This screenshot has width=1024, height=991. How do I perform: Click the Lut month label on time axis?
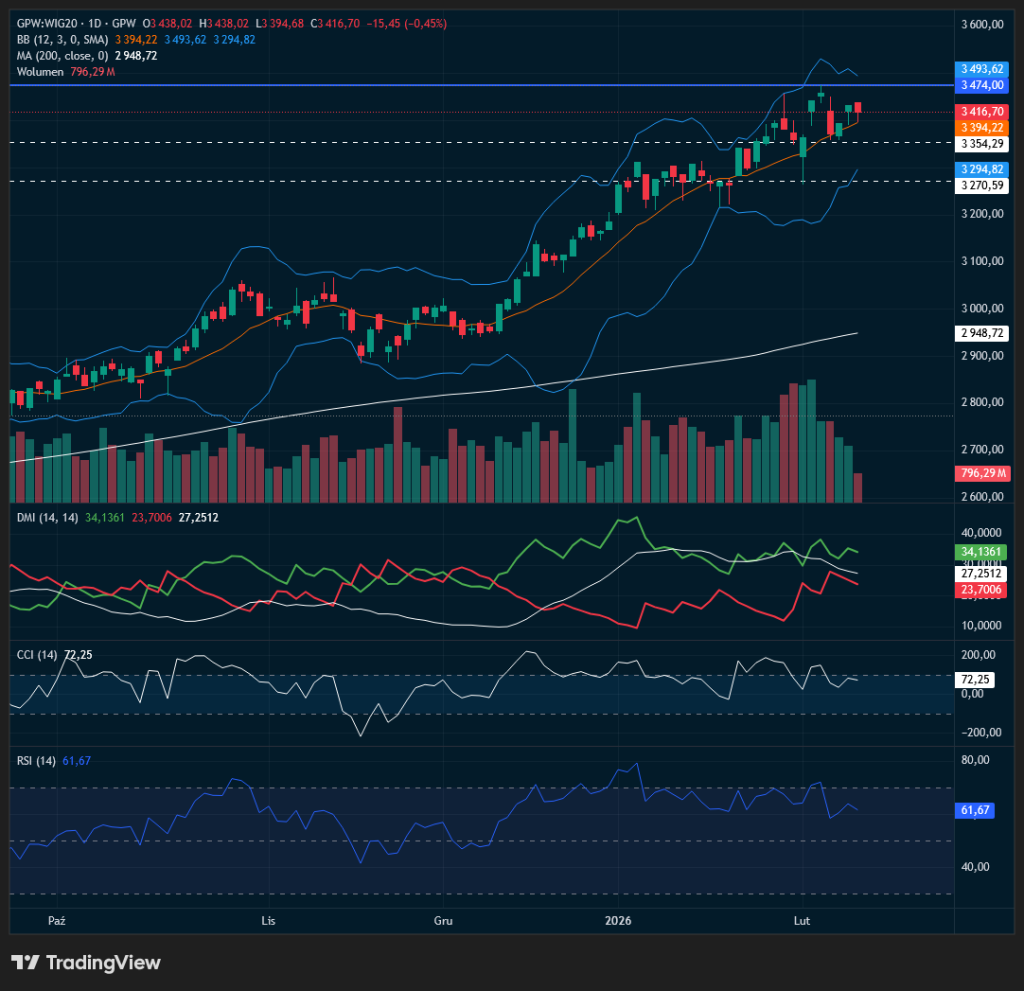801,919
